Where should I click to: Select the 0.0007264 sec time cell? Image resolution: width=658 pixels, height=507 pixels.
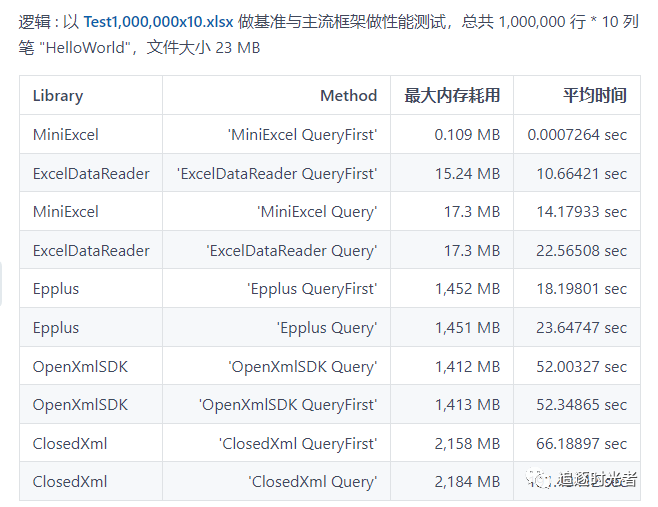pos(577,135)
